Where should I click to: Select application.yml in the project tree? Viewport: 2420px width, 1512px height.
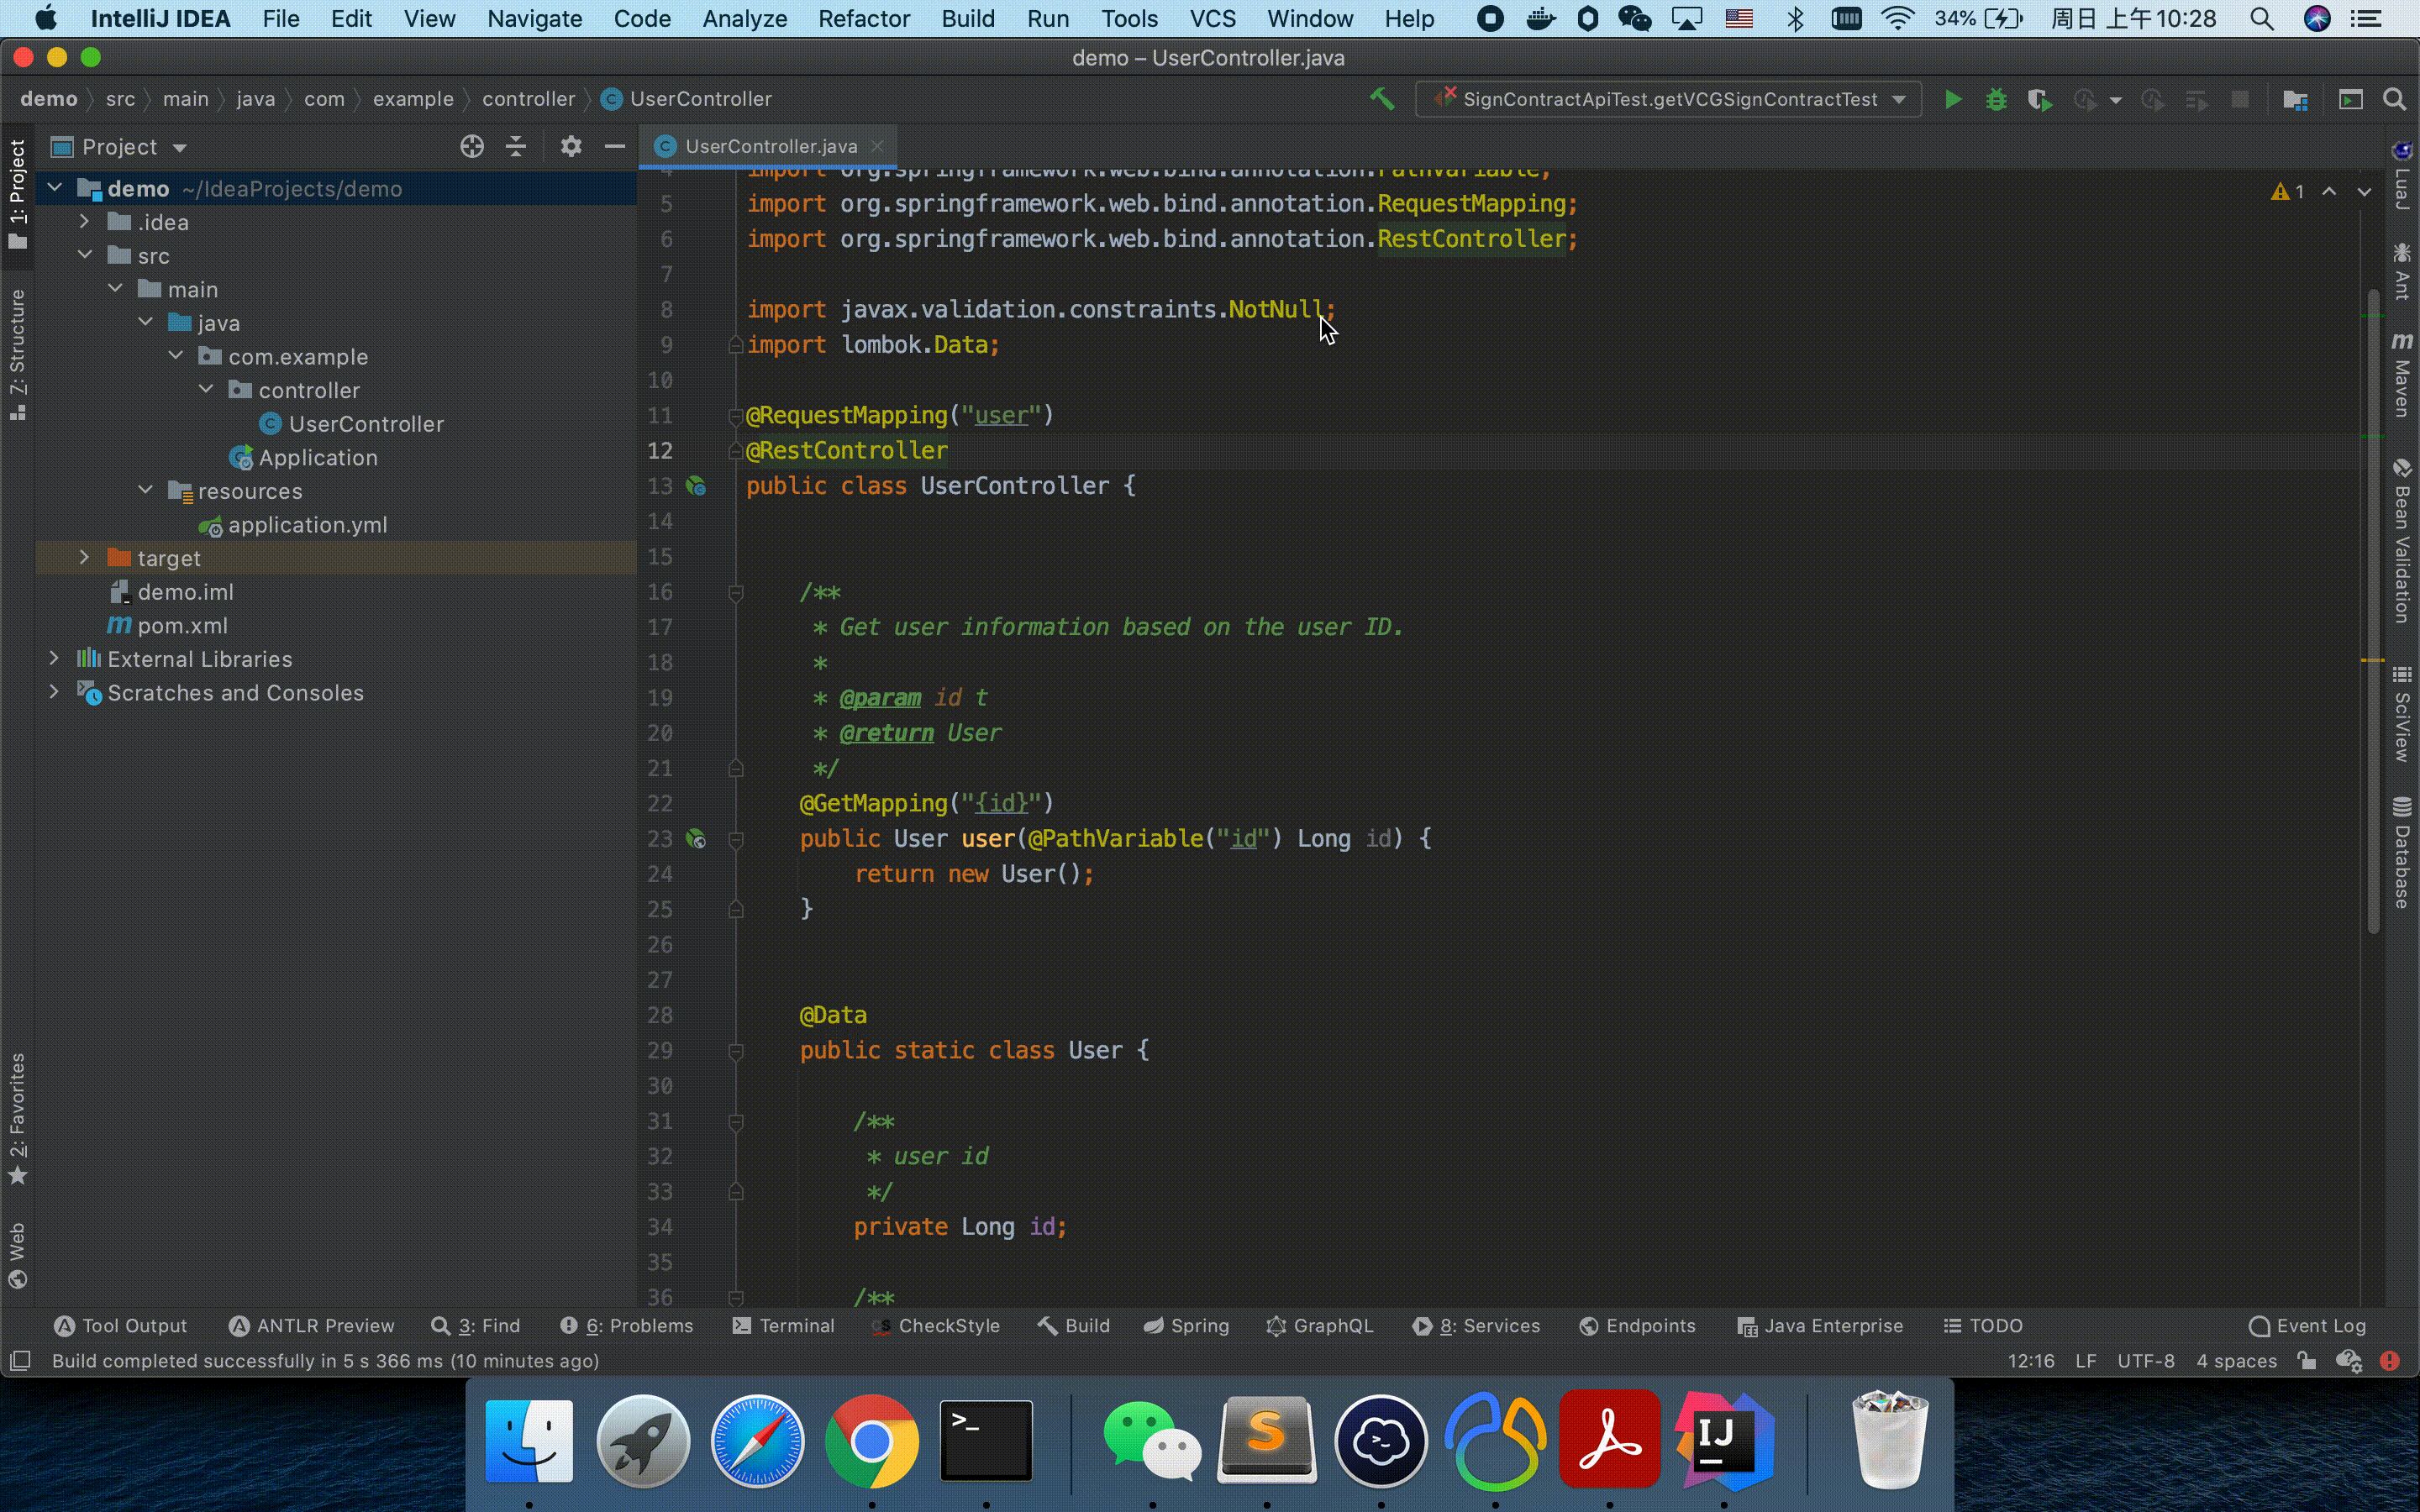pos(307,525)
